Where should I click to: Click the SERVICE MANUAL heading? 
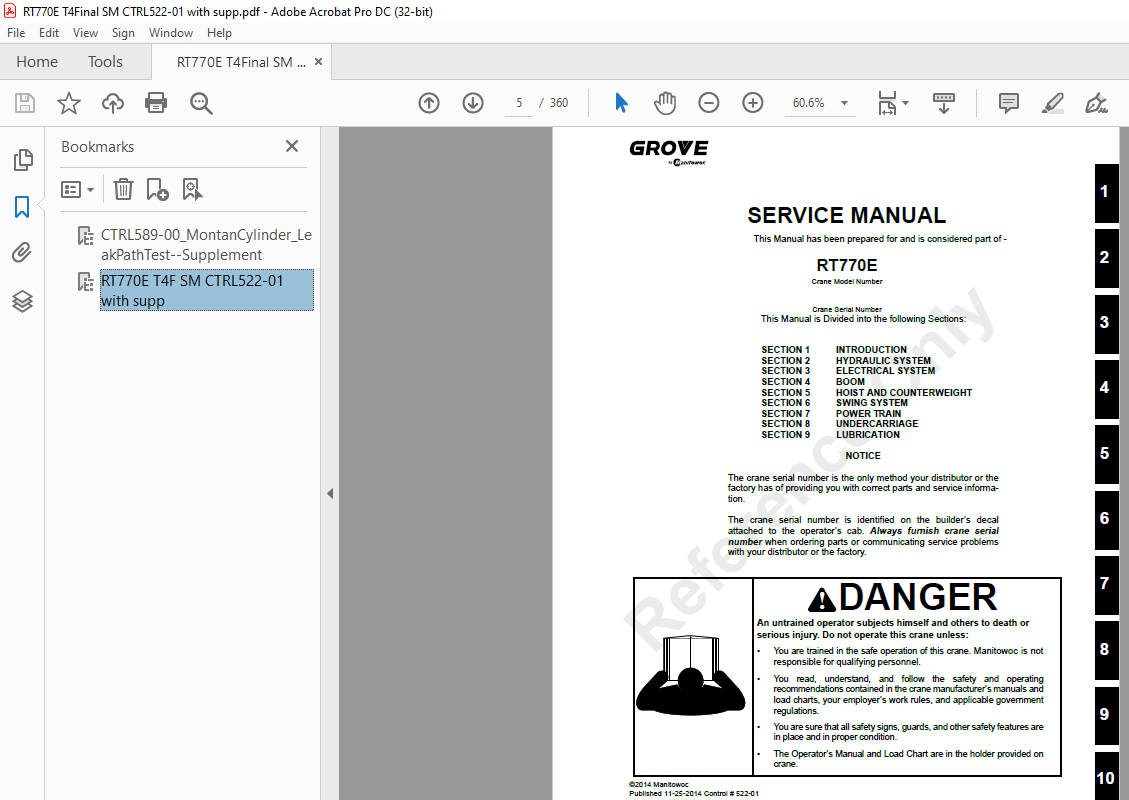point(847,215)
